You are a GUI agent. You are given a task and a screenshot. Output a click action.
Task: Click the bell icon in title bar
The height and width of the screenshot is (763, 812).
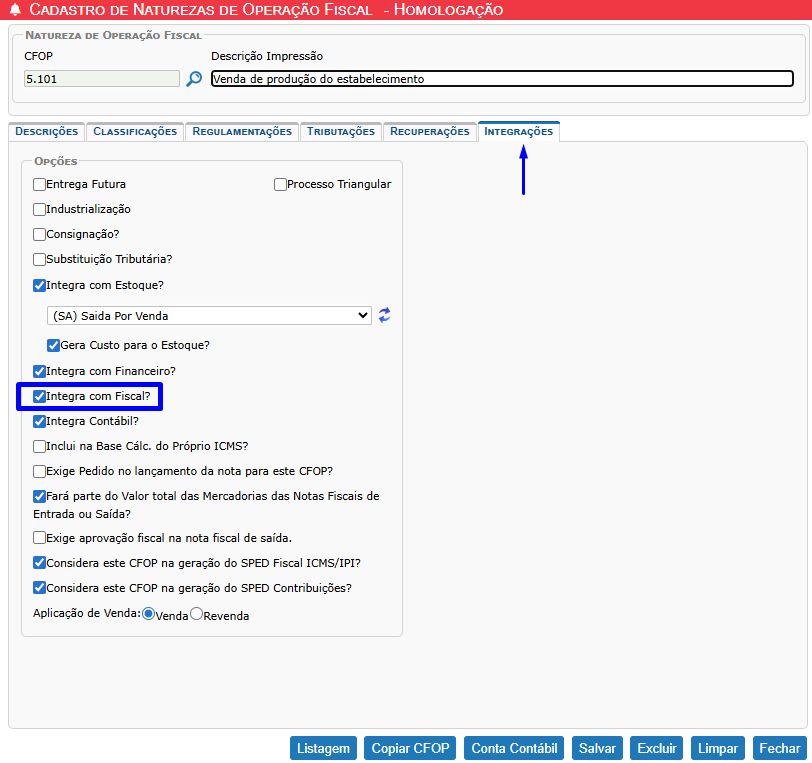pos(14,10)
